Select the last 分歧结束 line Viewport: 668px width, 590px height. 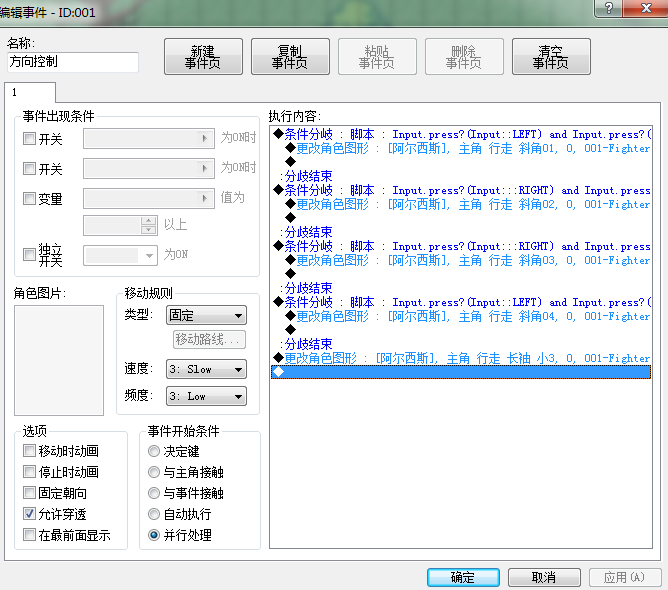pyautogui.click(x=461, y=344)
